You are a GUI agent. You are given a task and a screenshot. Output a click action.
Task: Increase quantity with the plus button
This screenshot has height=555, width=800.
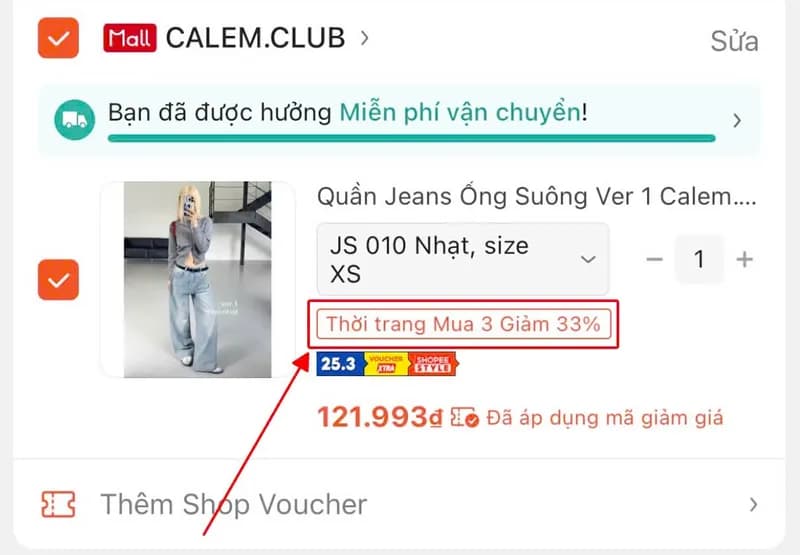(x=744, y=259)
